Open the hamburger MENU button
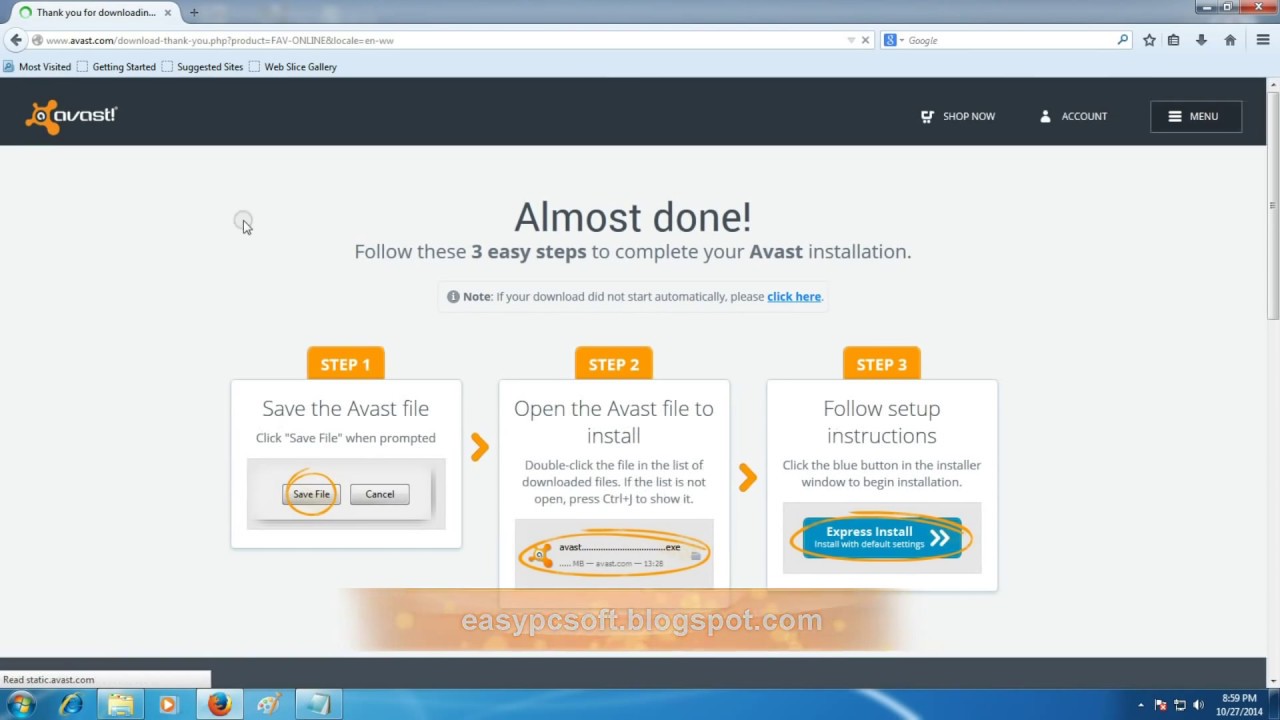 pyautogui.click(x=1196, y=116)
